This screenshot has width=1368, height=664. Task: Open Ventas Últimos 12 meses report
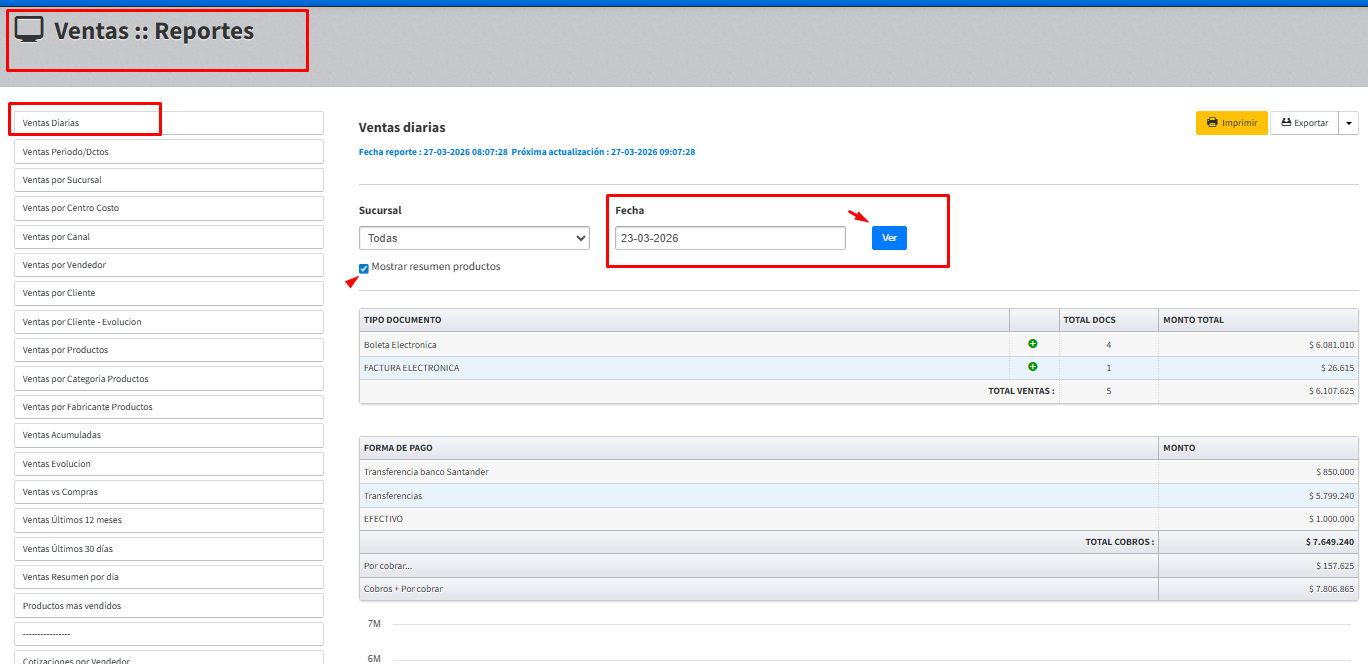click(168, 520)
